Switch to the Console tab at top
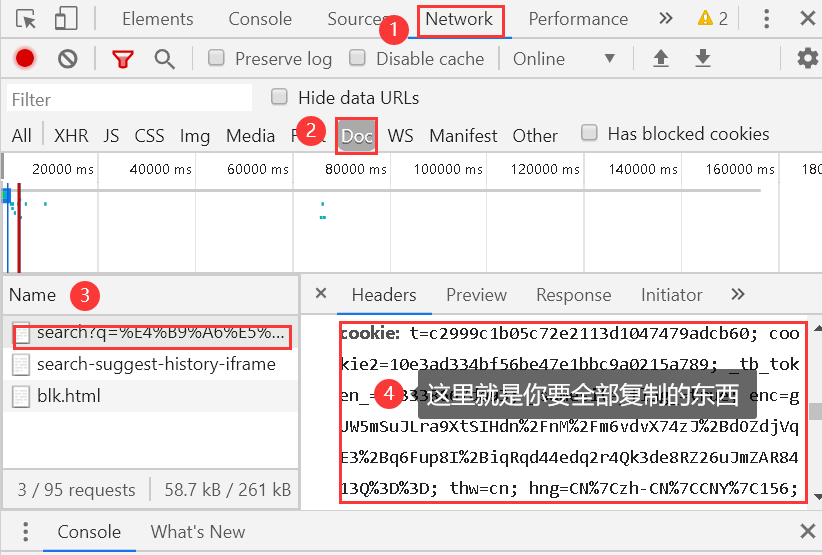 pyautogui.click(x=260, y=19)
